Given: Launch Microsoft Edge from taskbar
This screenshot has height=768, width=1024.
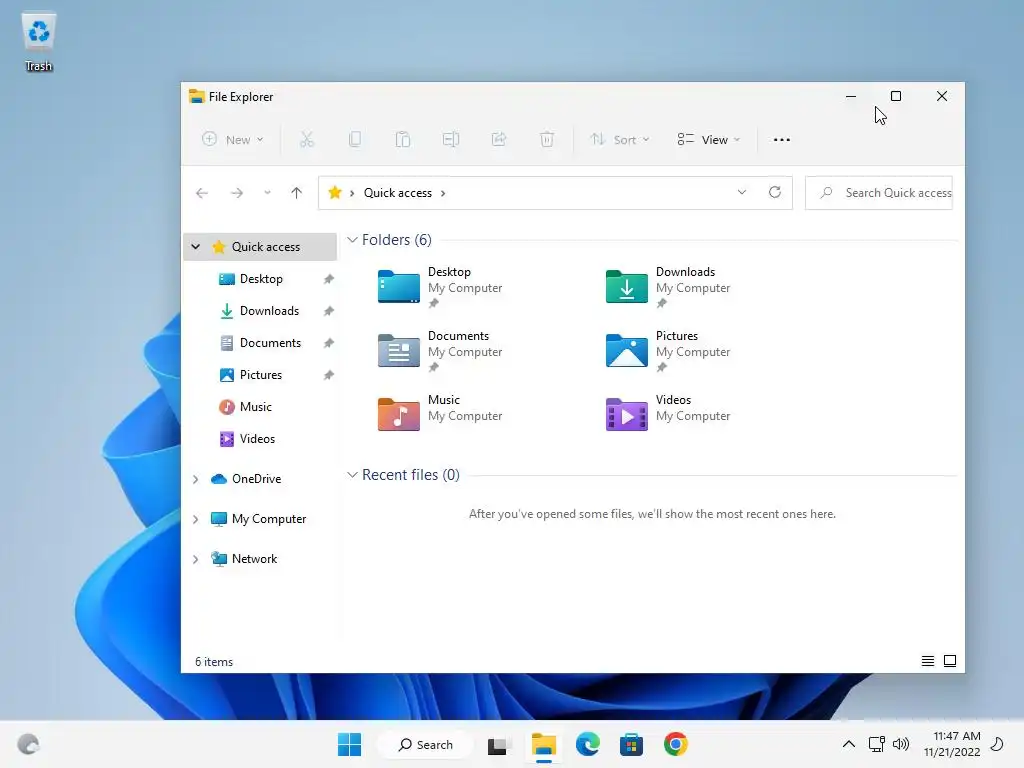Looking at the screenshot, I should click(x=588, y=744).
